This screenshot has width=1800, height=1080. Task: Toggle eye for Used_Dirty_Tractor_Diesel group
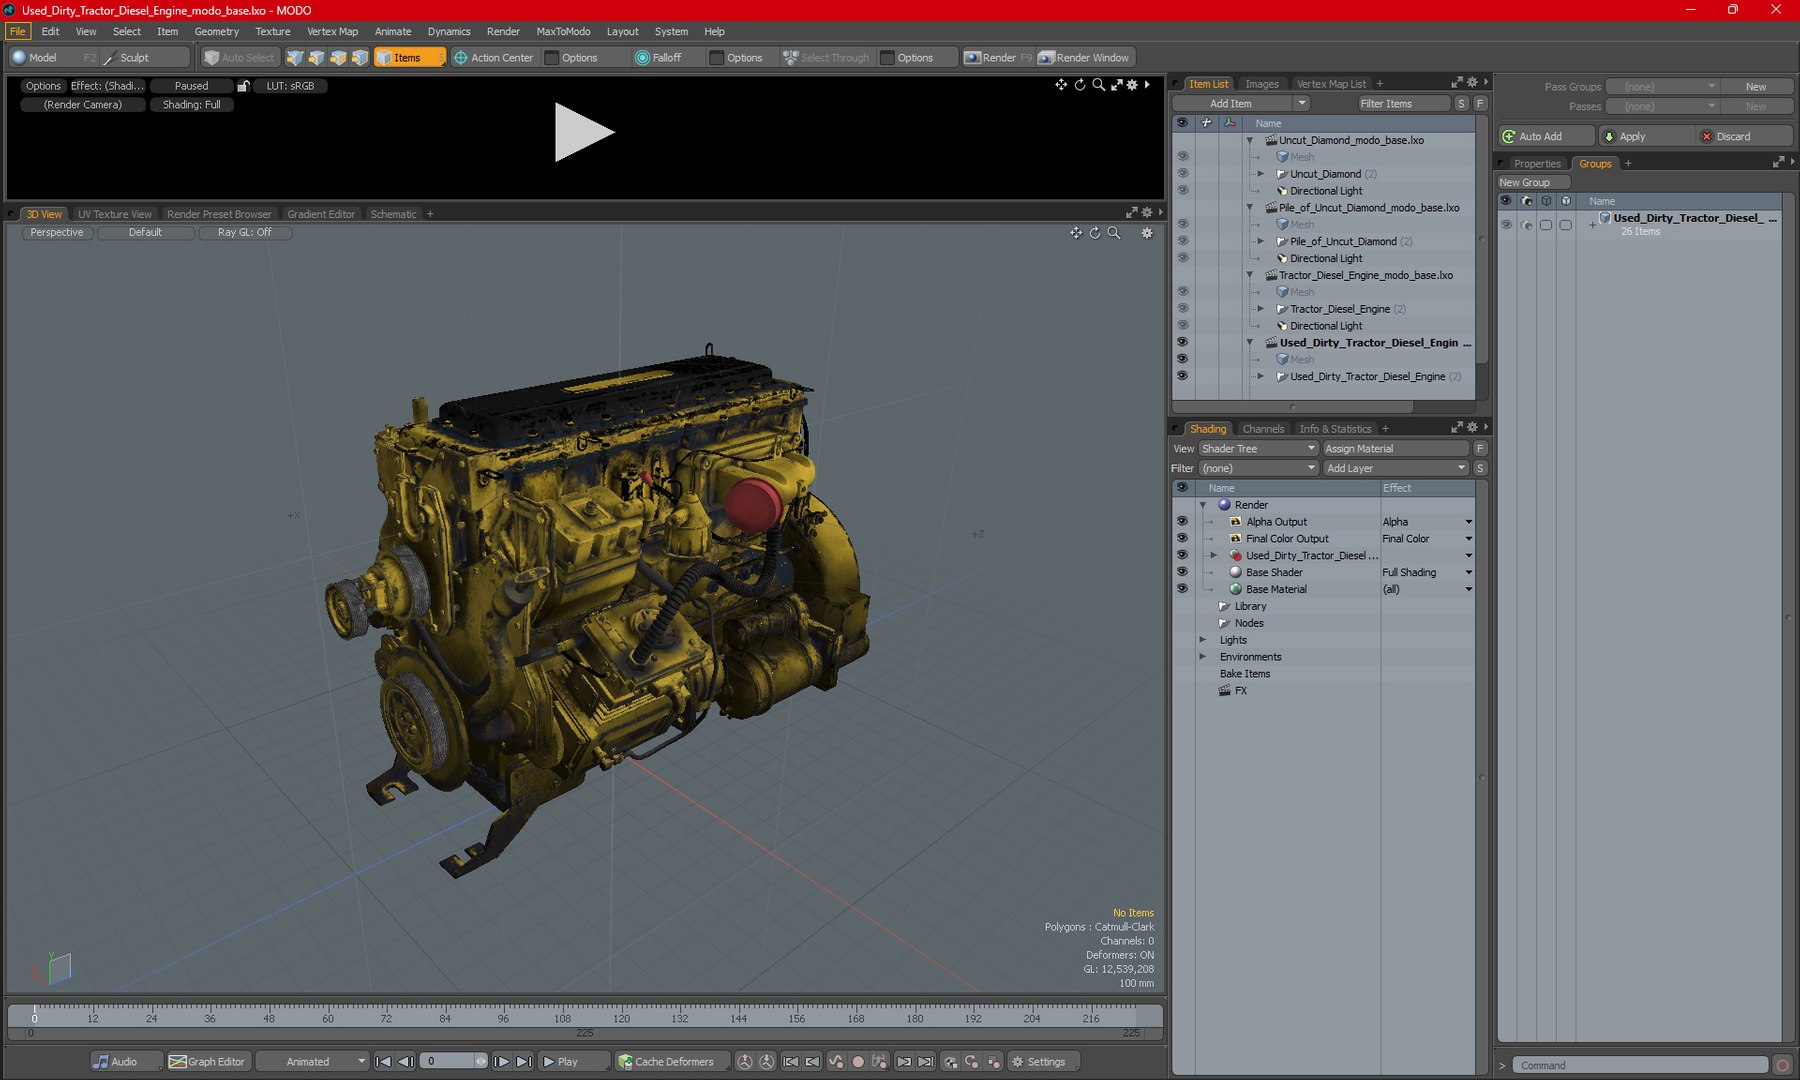tap(1506, 225)
